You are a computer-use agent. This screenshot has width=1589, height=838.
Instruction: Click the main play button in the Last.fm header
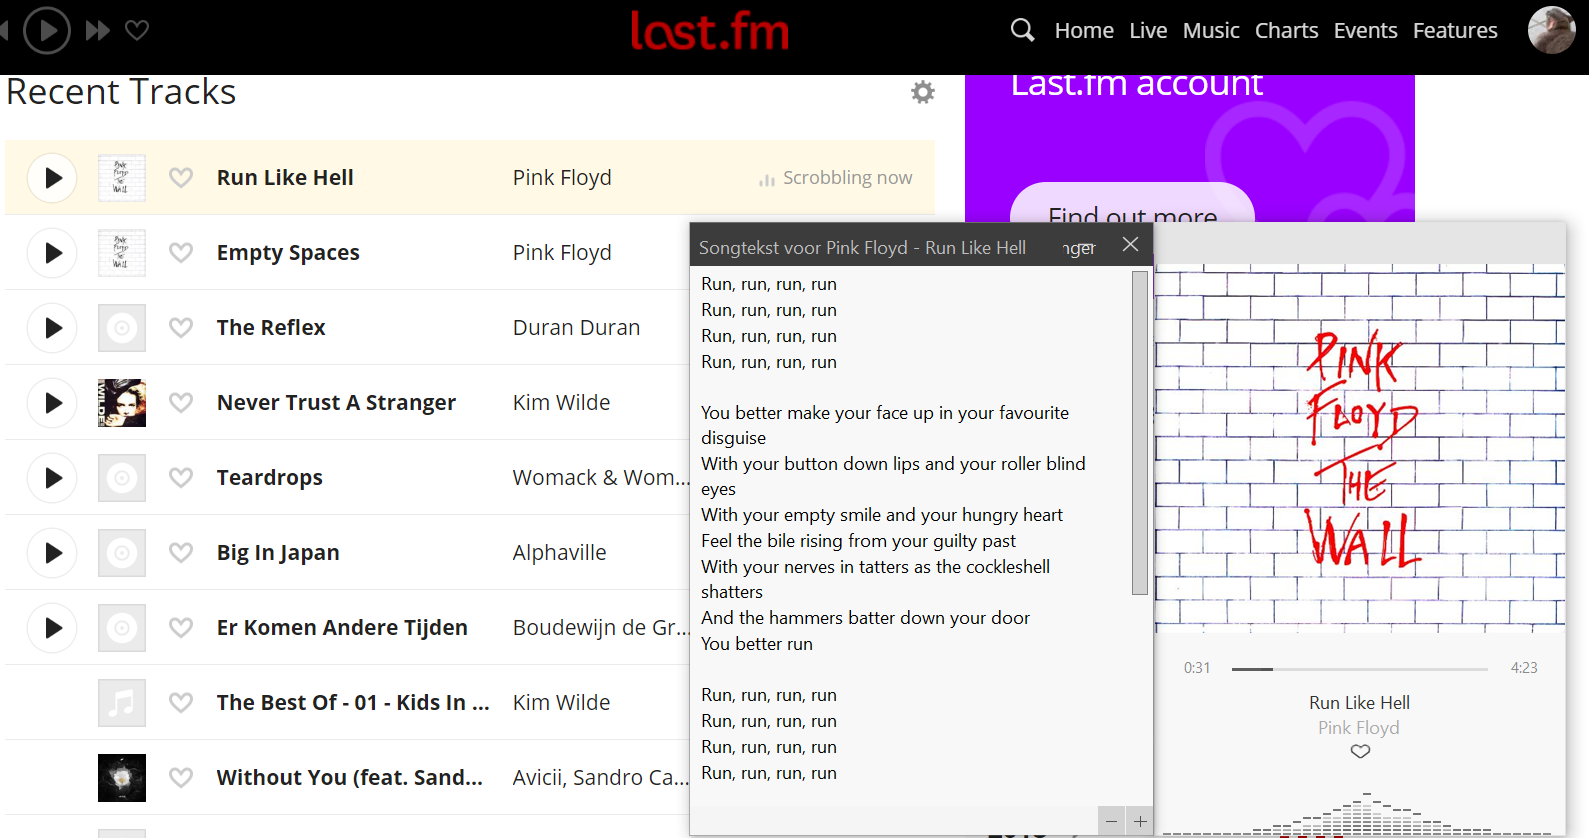47,30
